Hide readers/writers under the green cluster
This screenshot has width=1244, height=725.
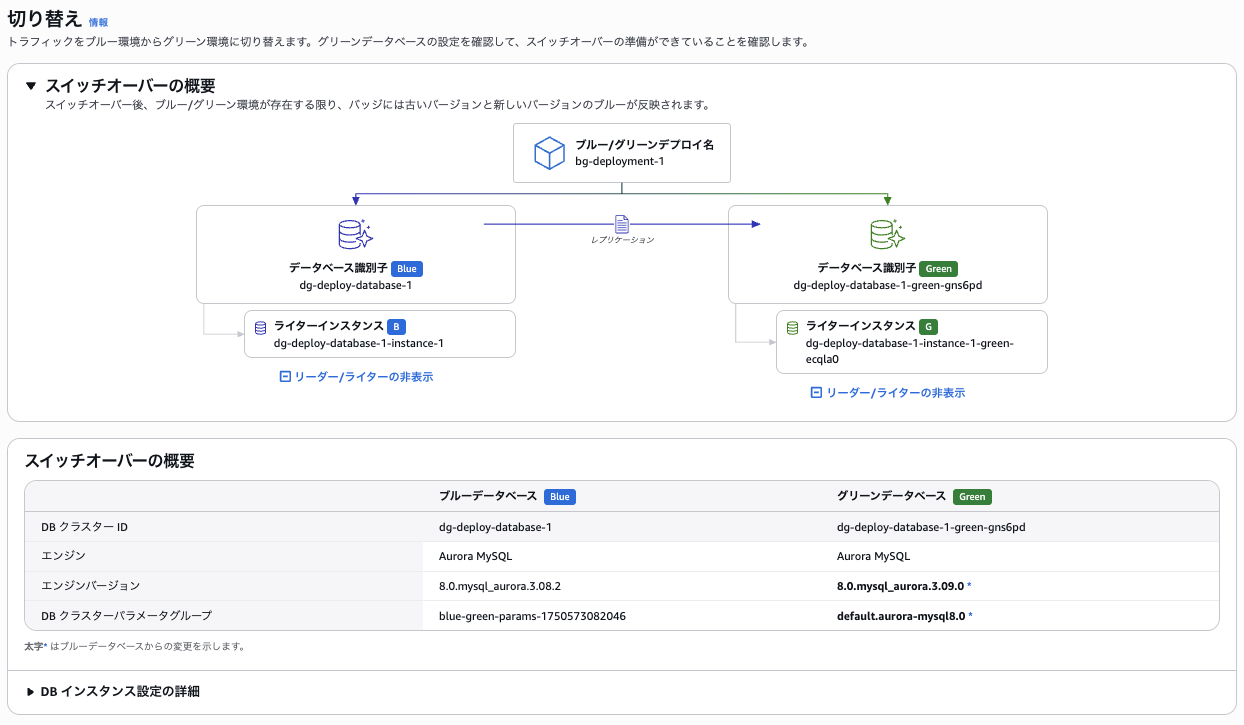pos(888,393)
